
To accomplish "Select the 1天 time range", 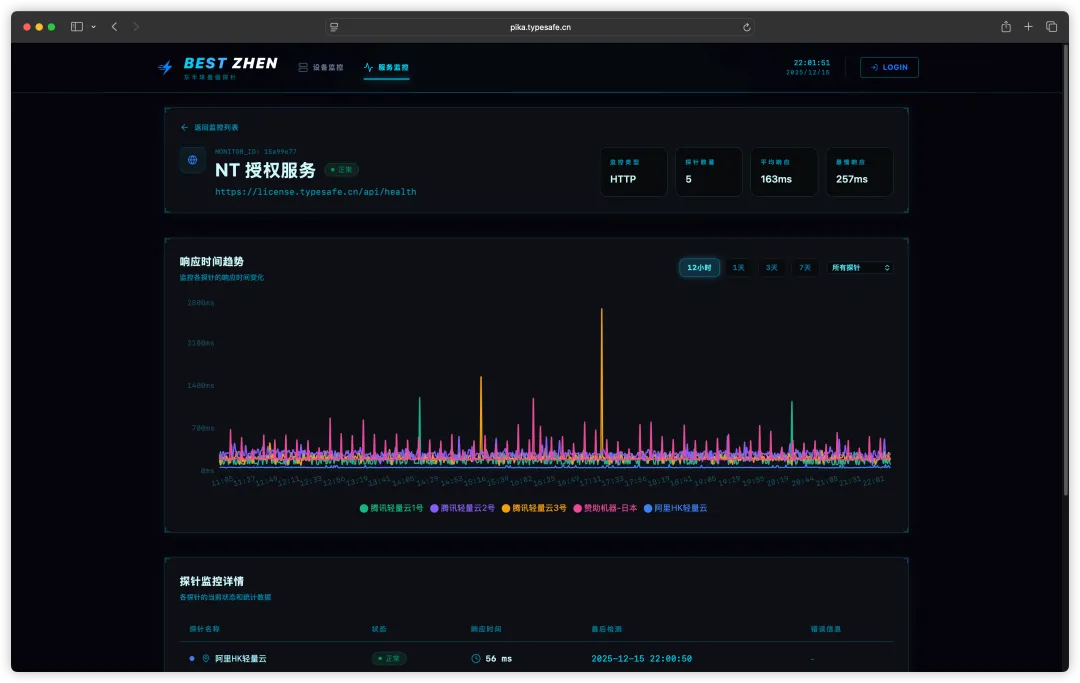I will (738, 268).
